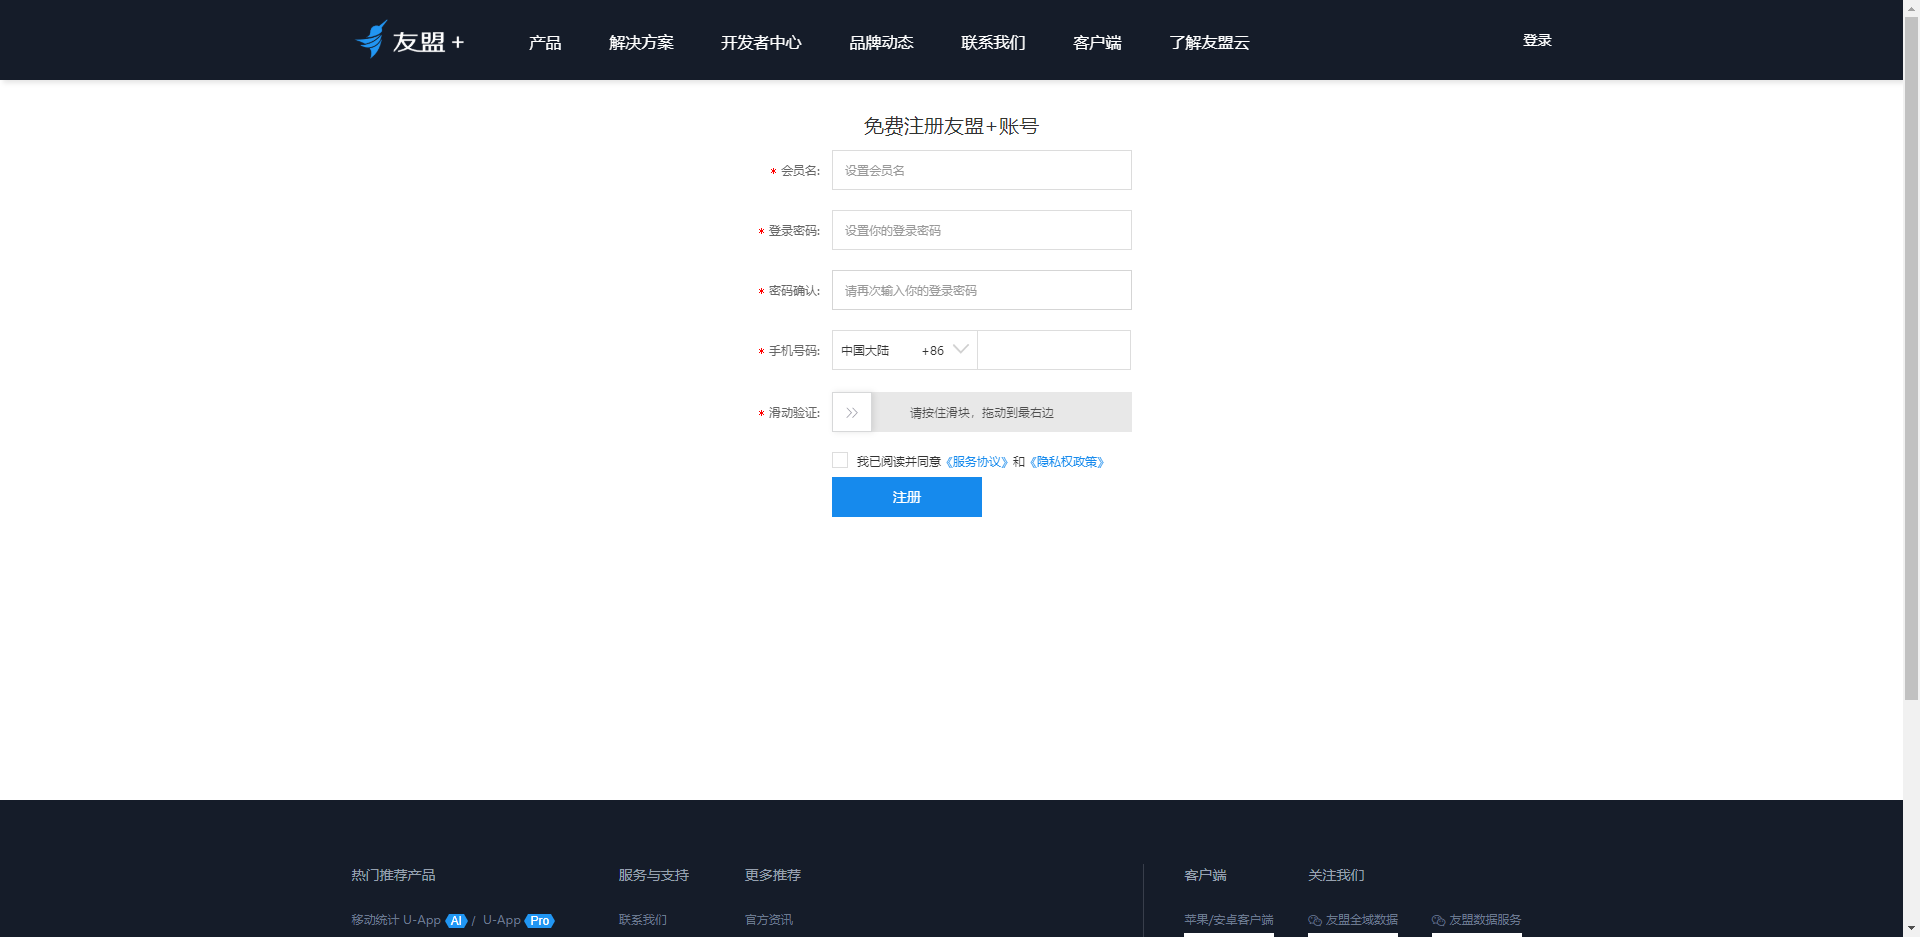Open the footer 联系我们 link

click(643, 920)
